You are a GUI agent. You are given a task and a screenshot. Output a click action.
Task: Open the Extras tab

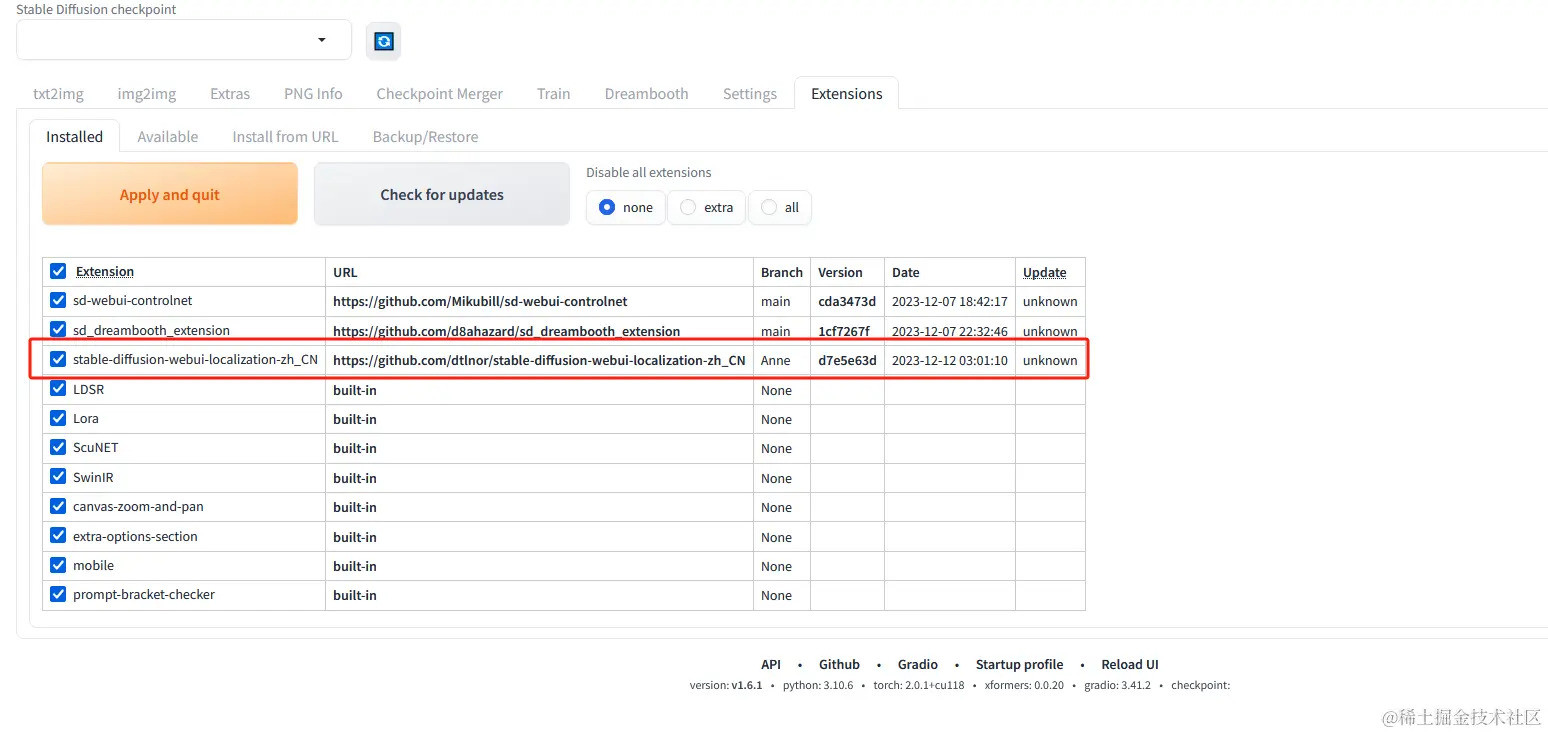230,94
